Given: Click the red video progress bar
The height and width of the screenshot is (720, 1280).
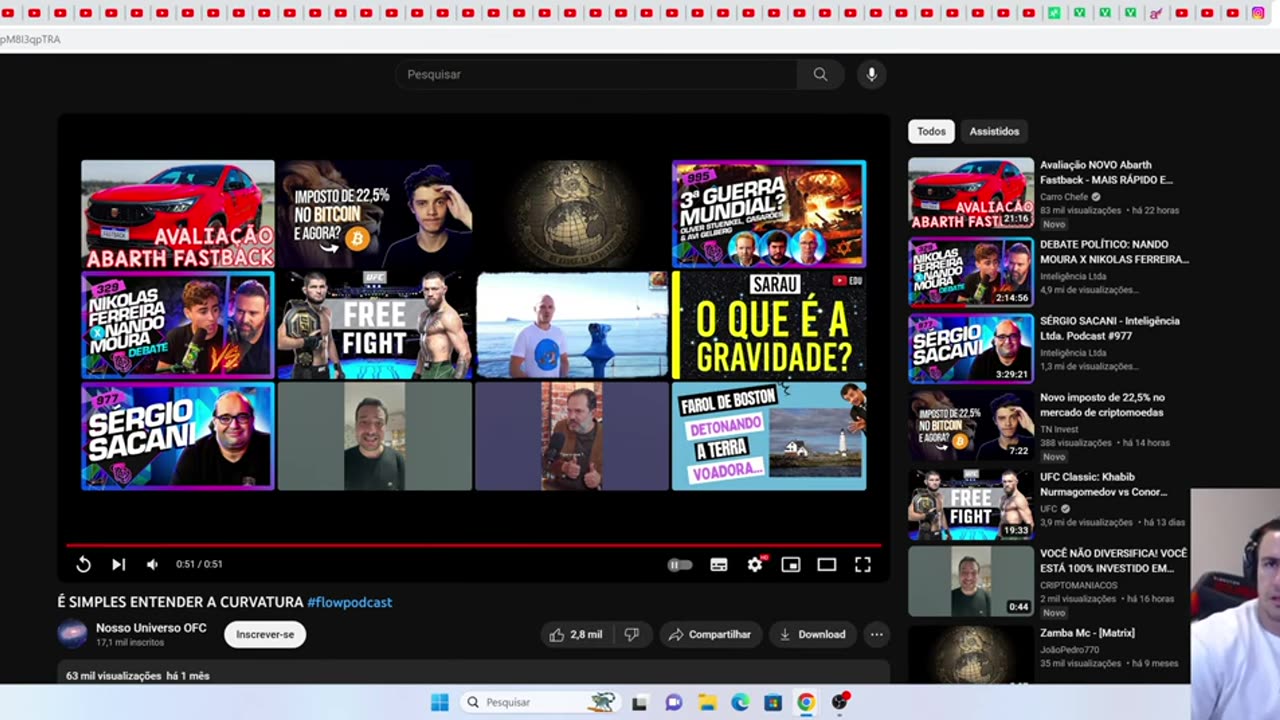Looking at the screenshot, I should (474, 545).
